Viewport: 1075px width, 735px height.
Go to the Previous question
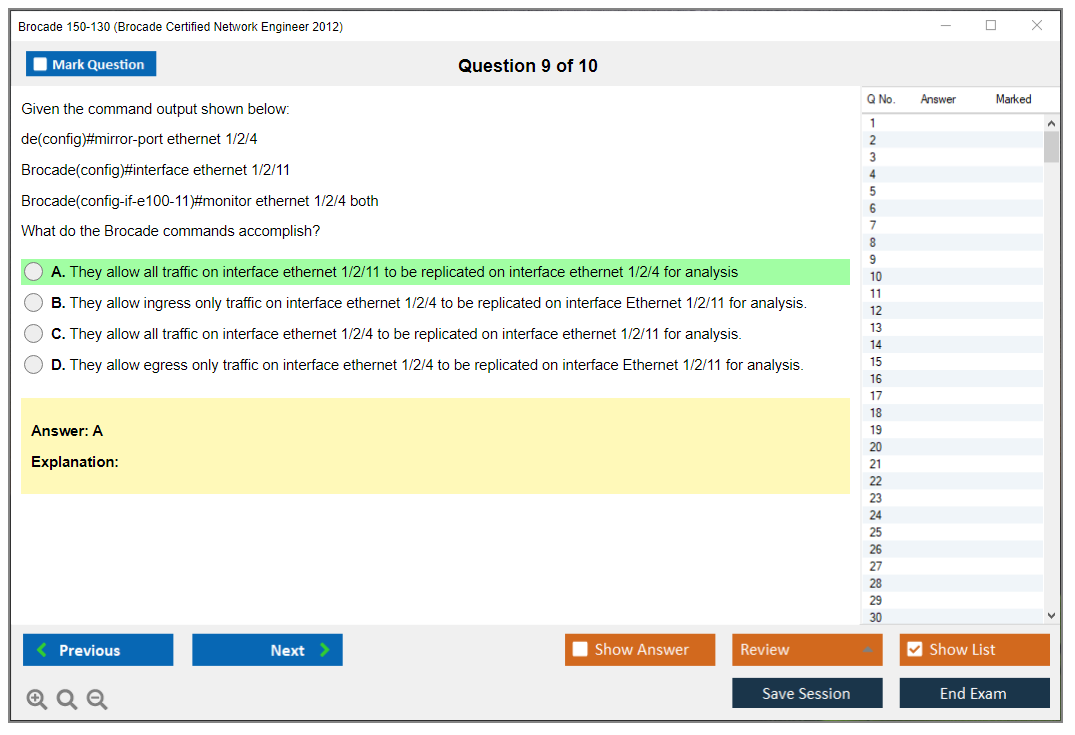[98, 650]
